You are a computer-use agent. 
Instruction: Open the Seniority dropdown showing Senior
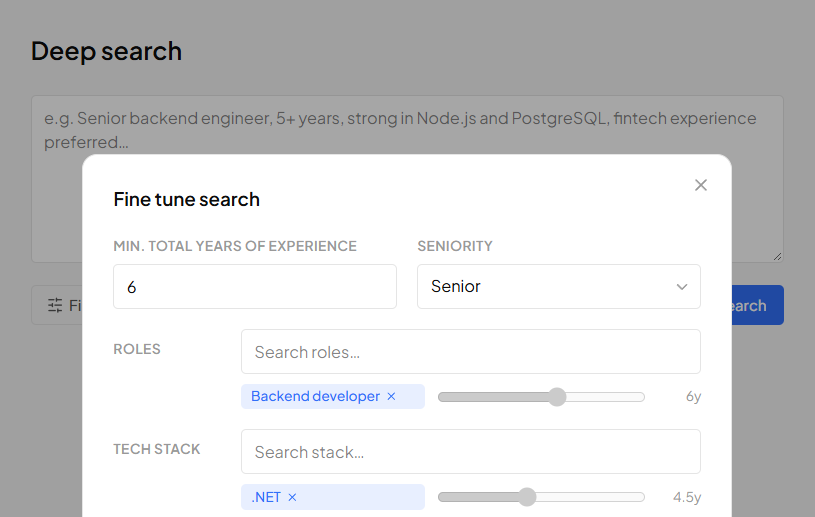point(559,286)
